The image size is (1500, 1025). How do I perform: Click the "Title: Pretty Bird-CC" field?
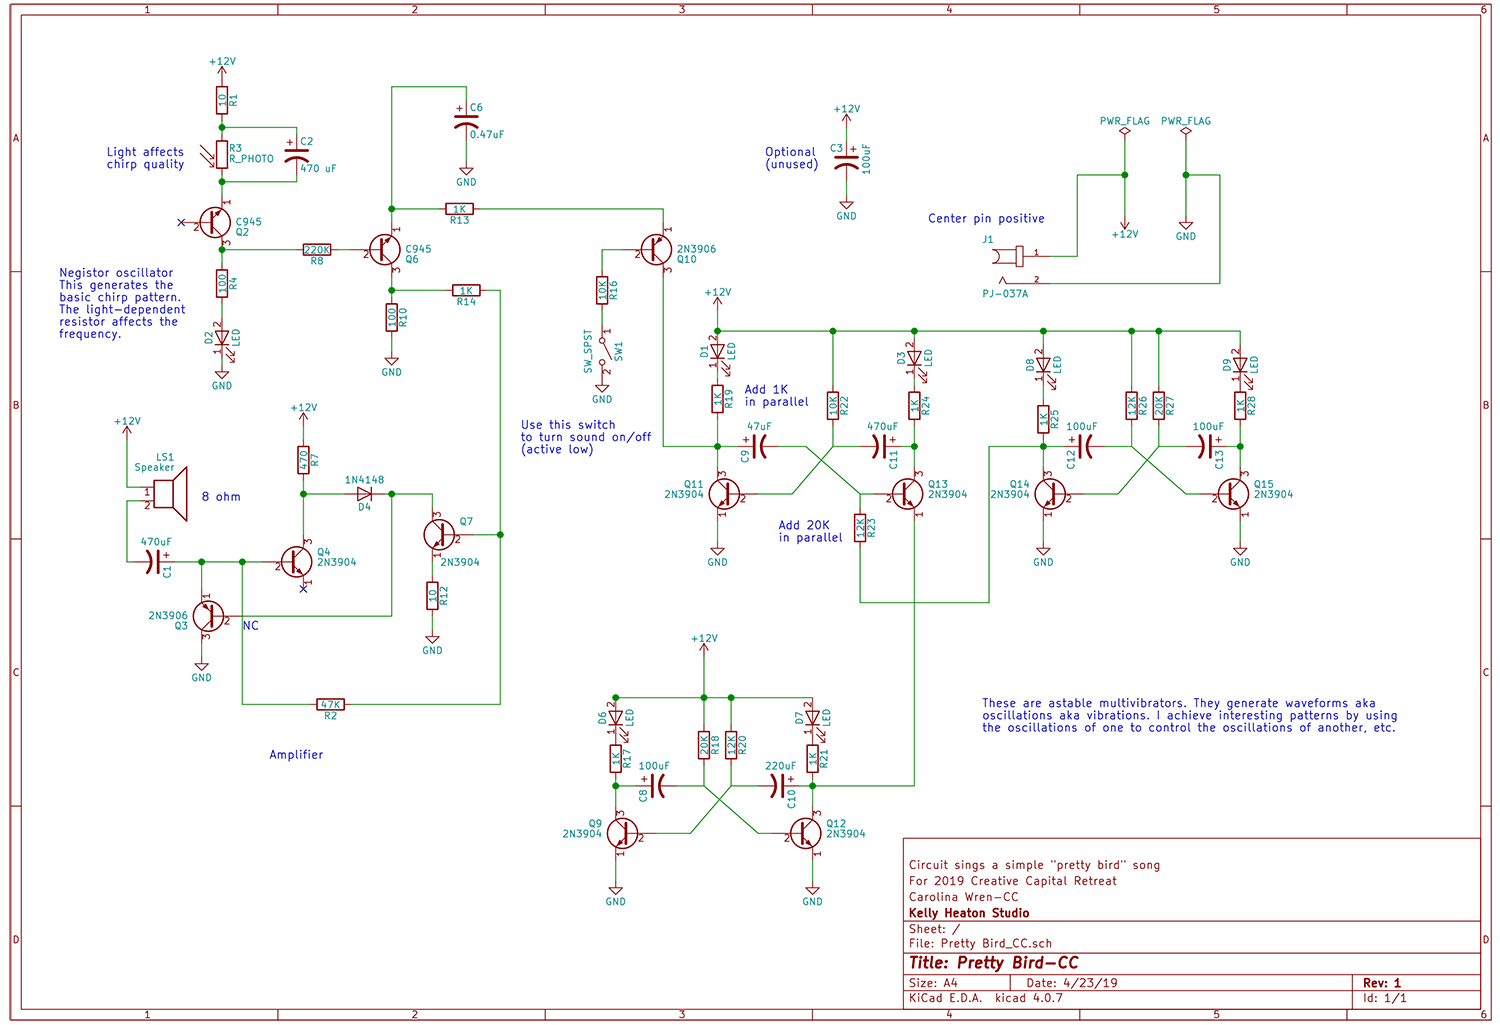[x=993, y=963]
